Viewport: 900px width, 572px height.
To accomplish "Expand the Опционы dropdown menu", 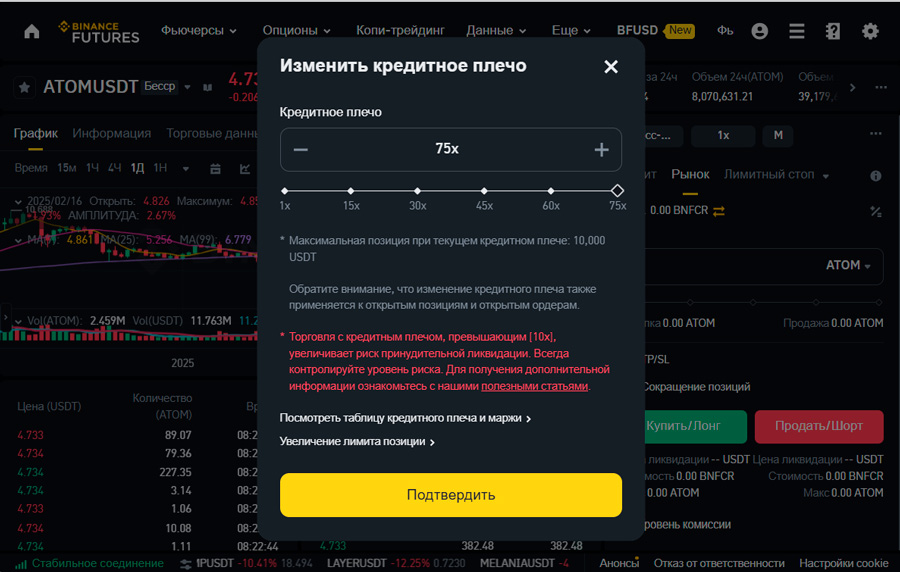I will [x=296, y=30].
